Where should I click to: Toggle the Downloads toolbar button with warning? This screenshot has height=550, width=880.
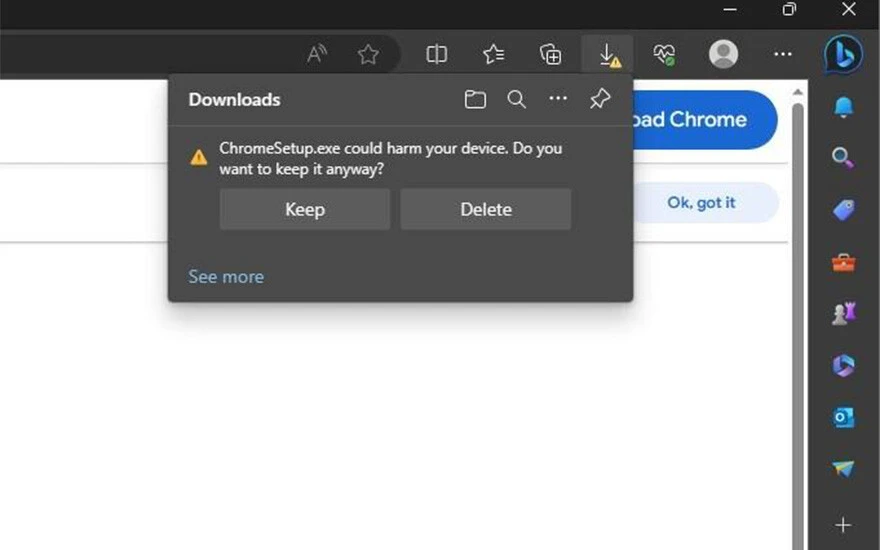608,54
